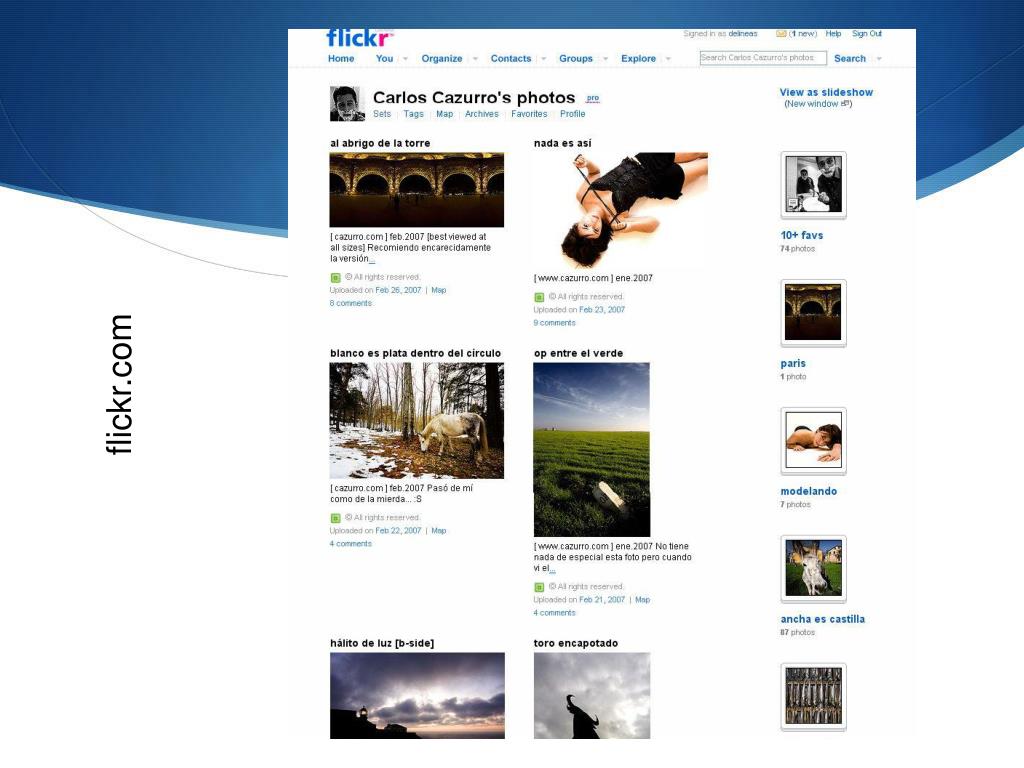Open the Map tab under the title
Image resolution: width=1024 pixels, height=768 pixels.
445,114
